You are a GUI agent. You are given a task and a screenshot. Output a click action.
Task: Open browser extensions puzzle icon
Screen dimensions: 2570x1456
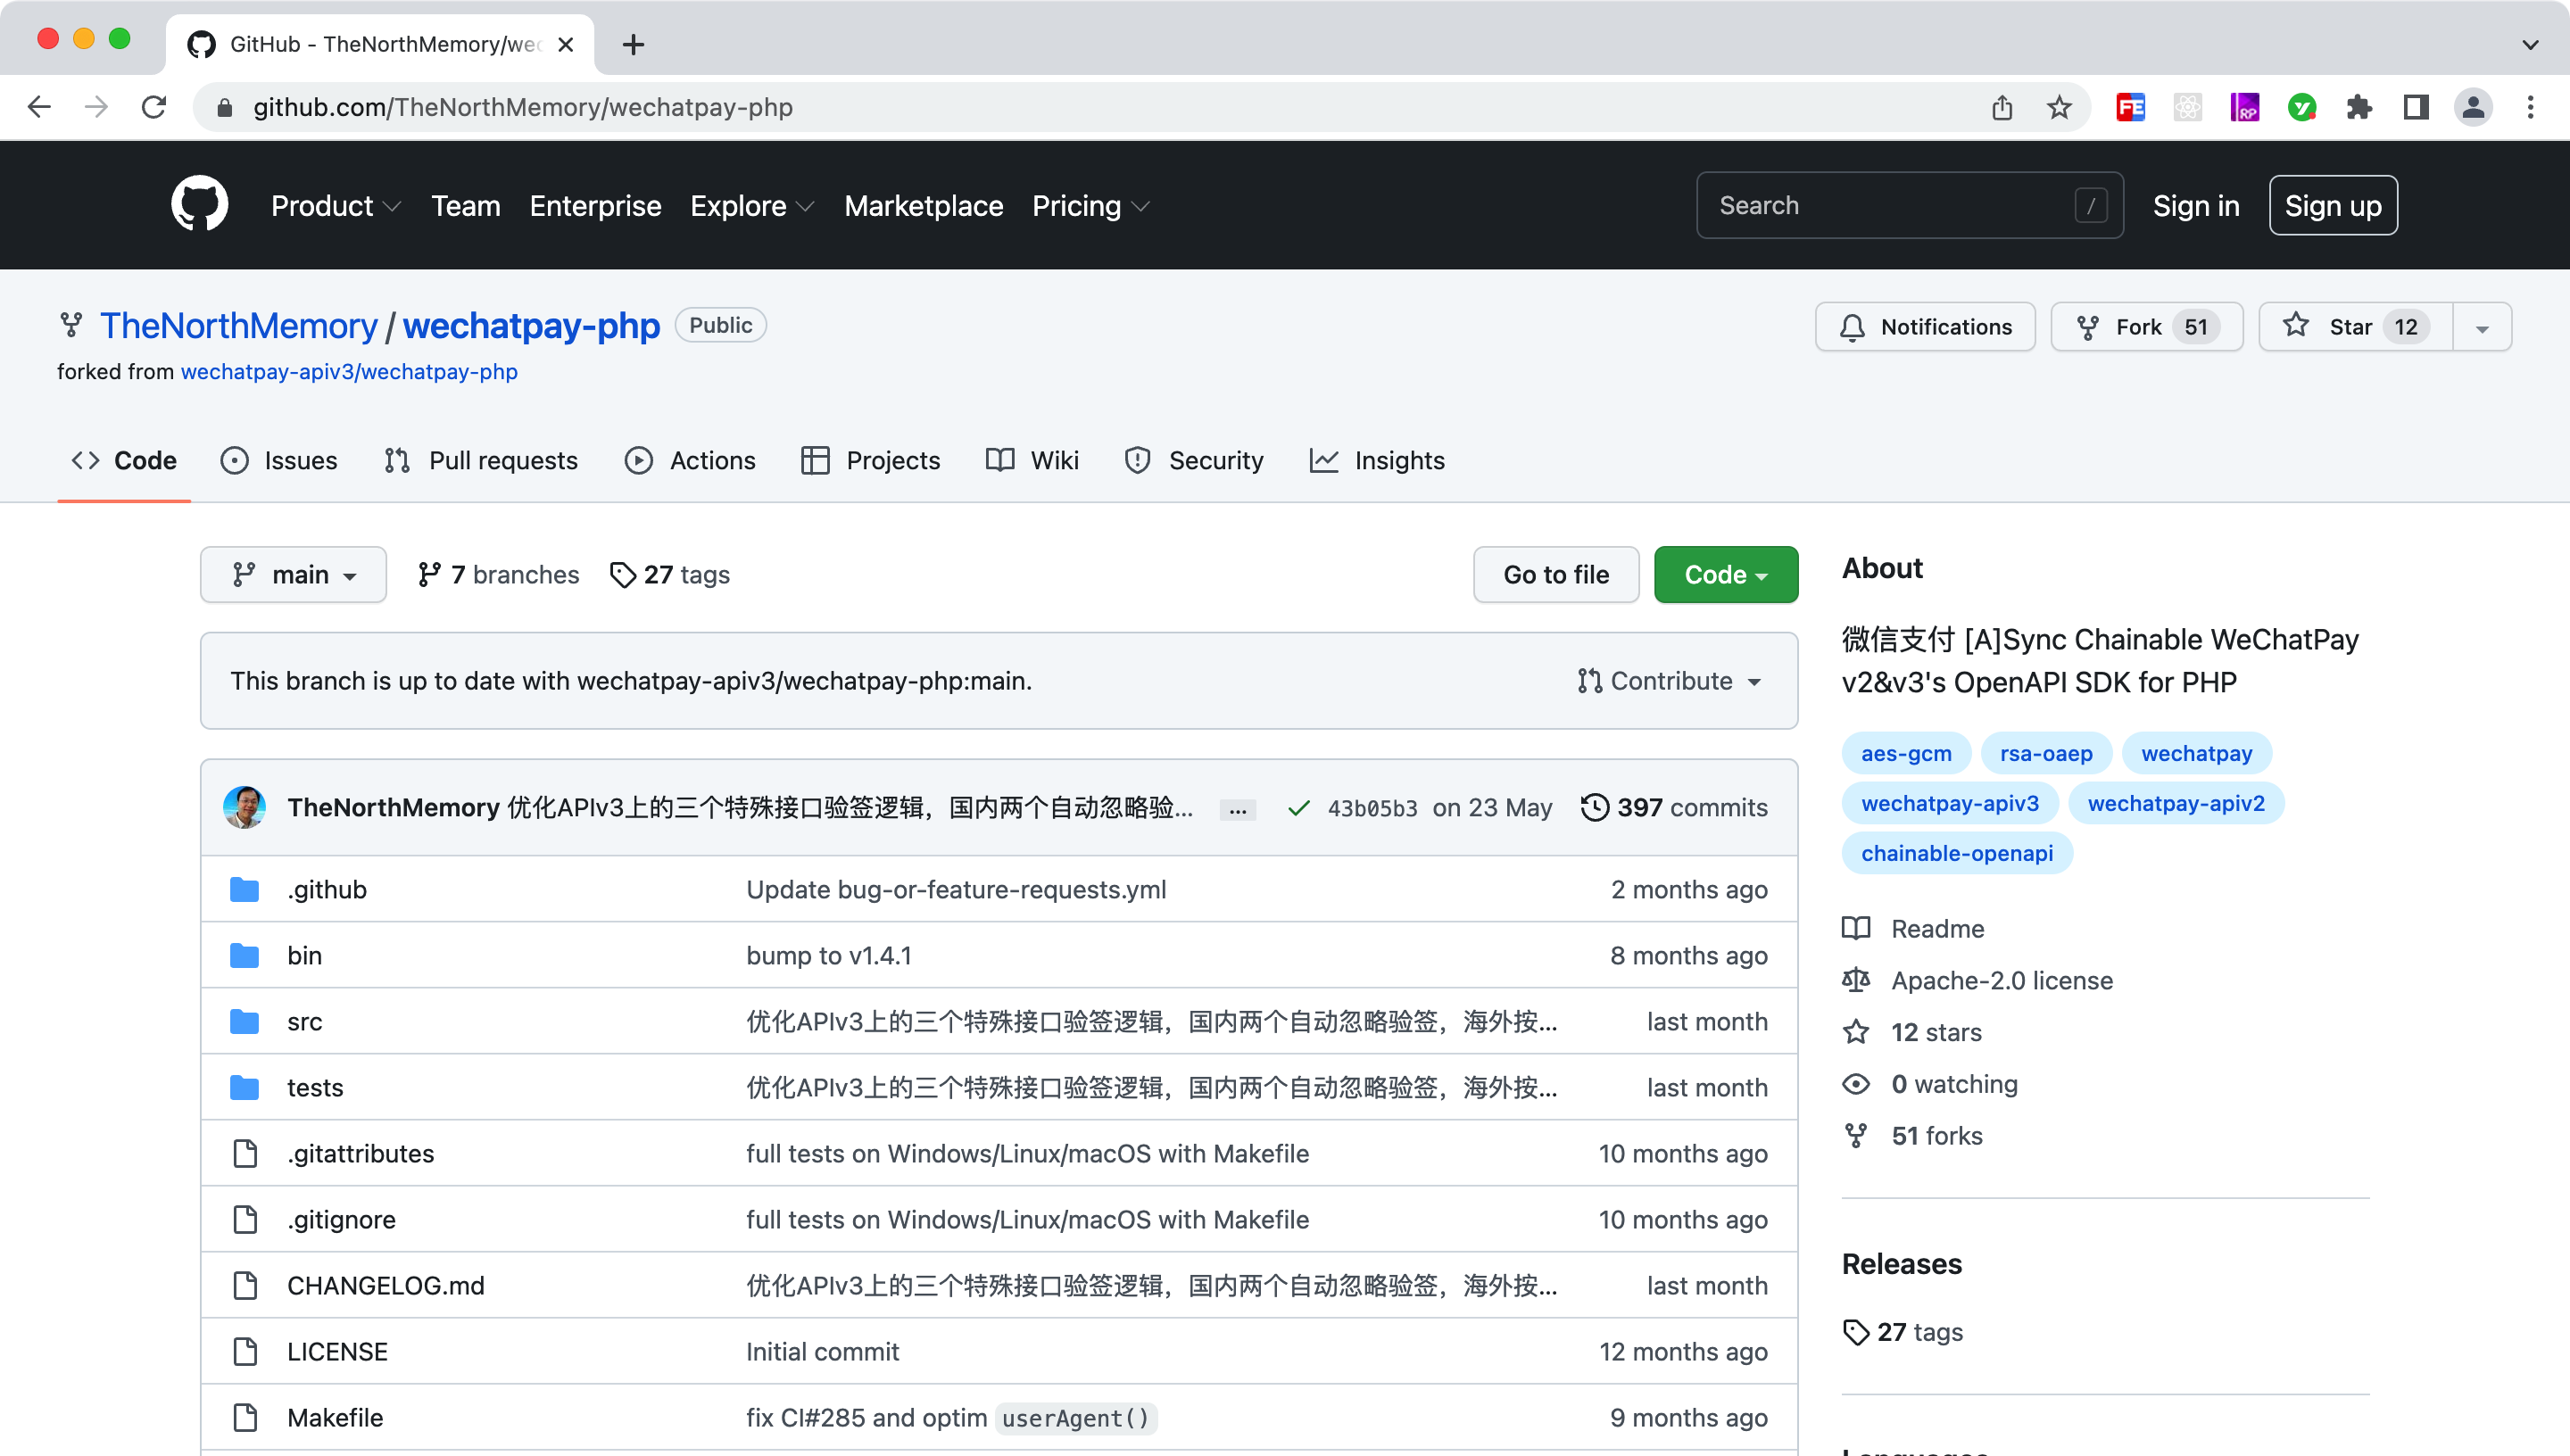pyautogui.click(x=2359, y=107)
